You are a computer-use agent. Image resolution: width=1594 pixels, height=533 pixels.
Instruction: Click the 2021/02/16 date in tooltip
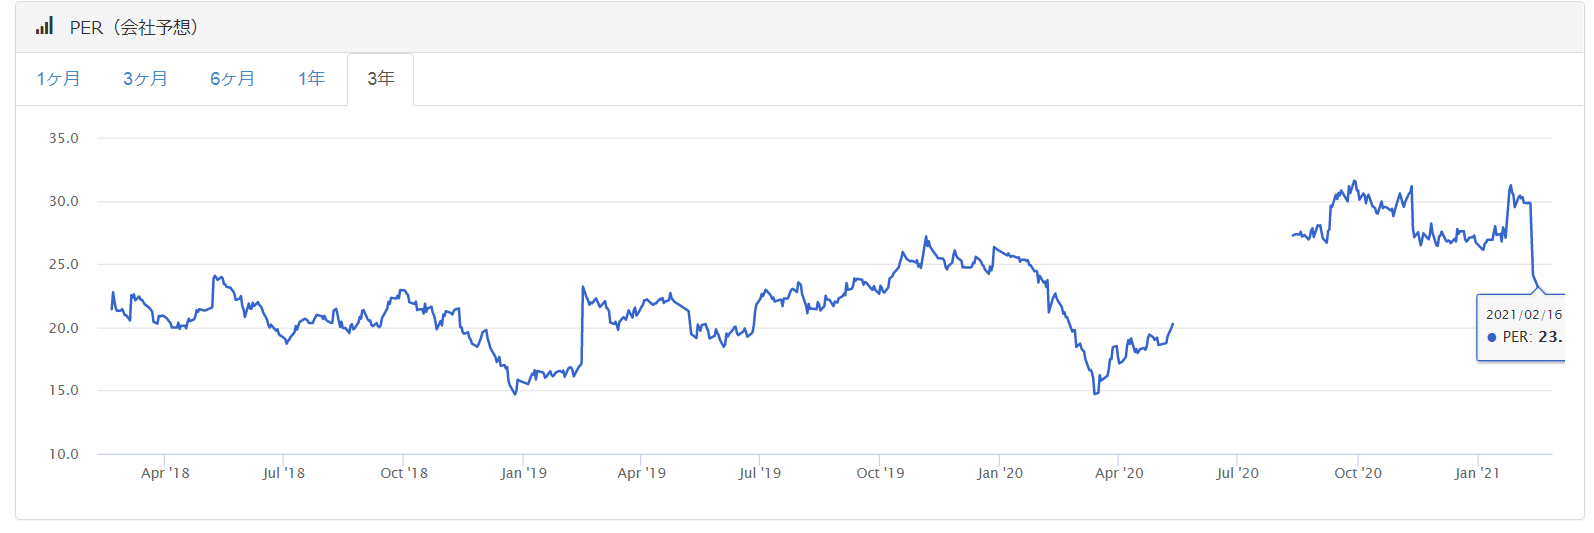point(1523,315)
